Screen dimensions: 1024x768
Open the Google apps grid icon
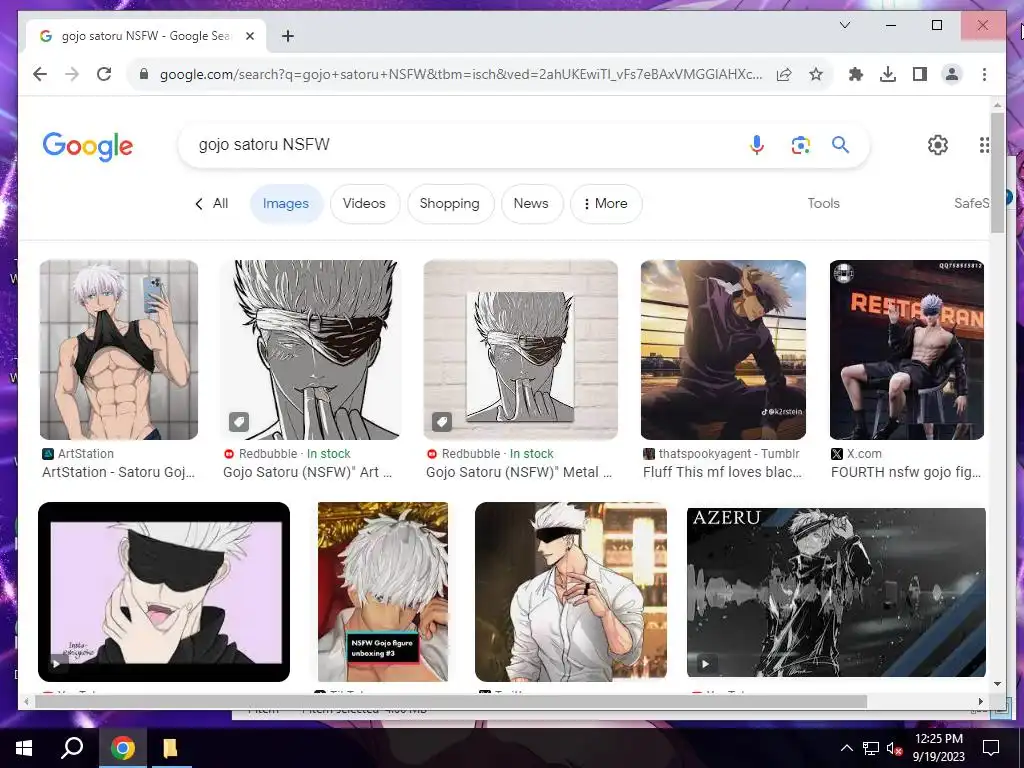click(984, 144)
